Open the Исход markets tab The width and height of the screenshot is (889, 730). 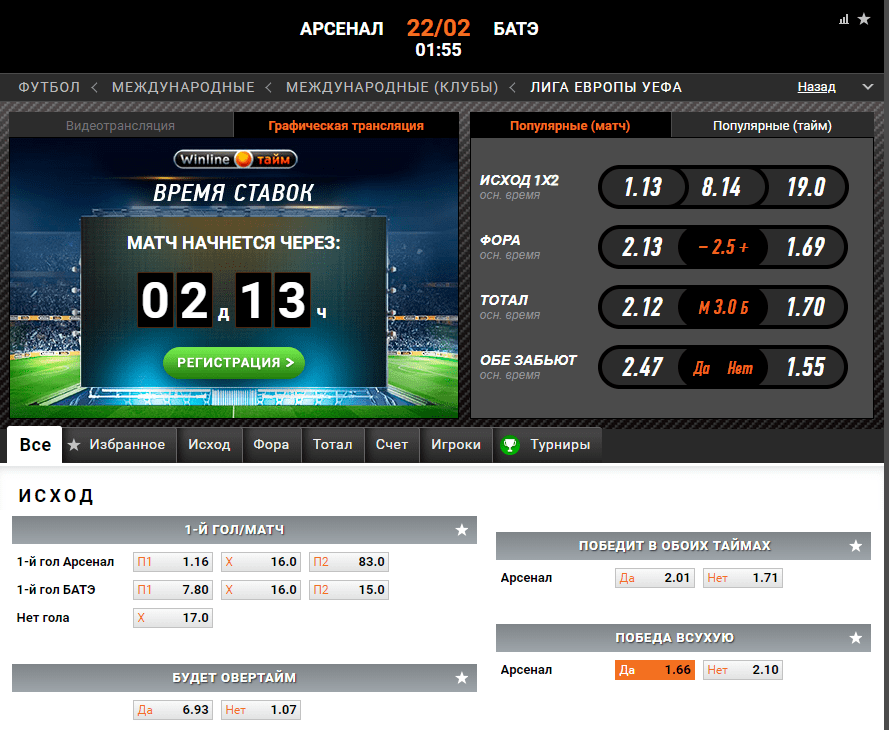(209, 445)
